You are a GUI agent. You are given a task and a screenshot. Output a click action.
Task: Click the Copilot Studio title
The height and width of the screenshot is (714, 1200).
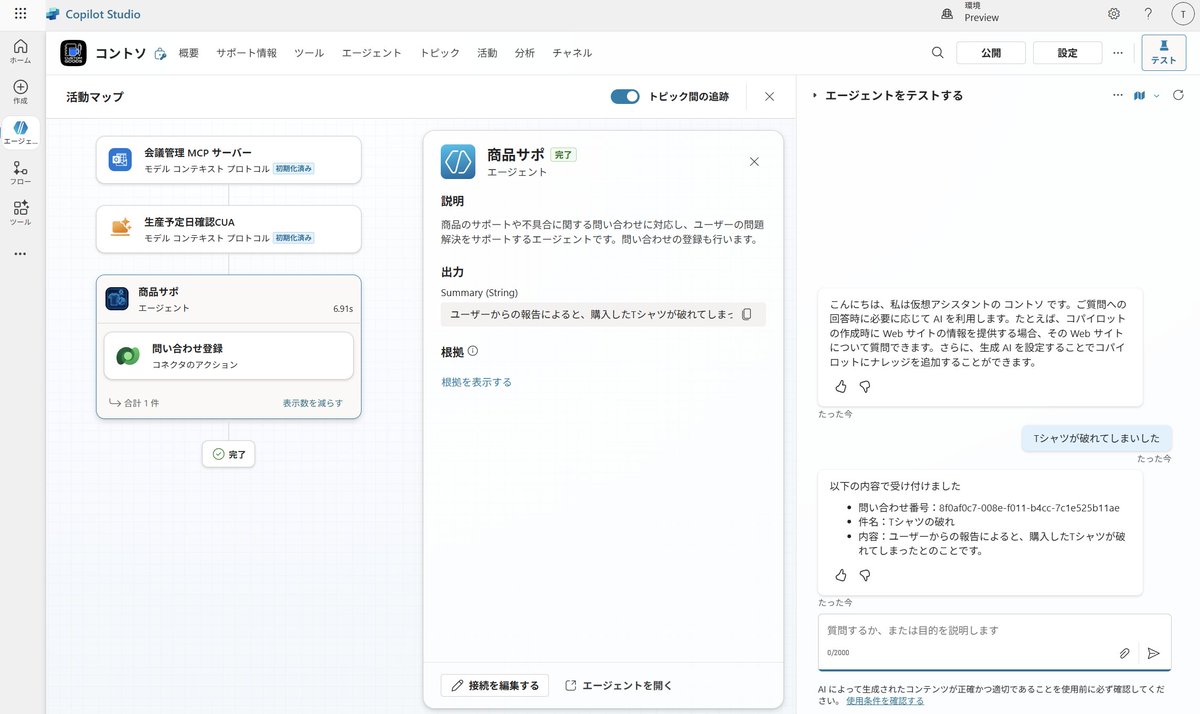103,15
